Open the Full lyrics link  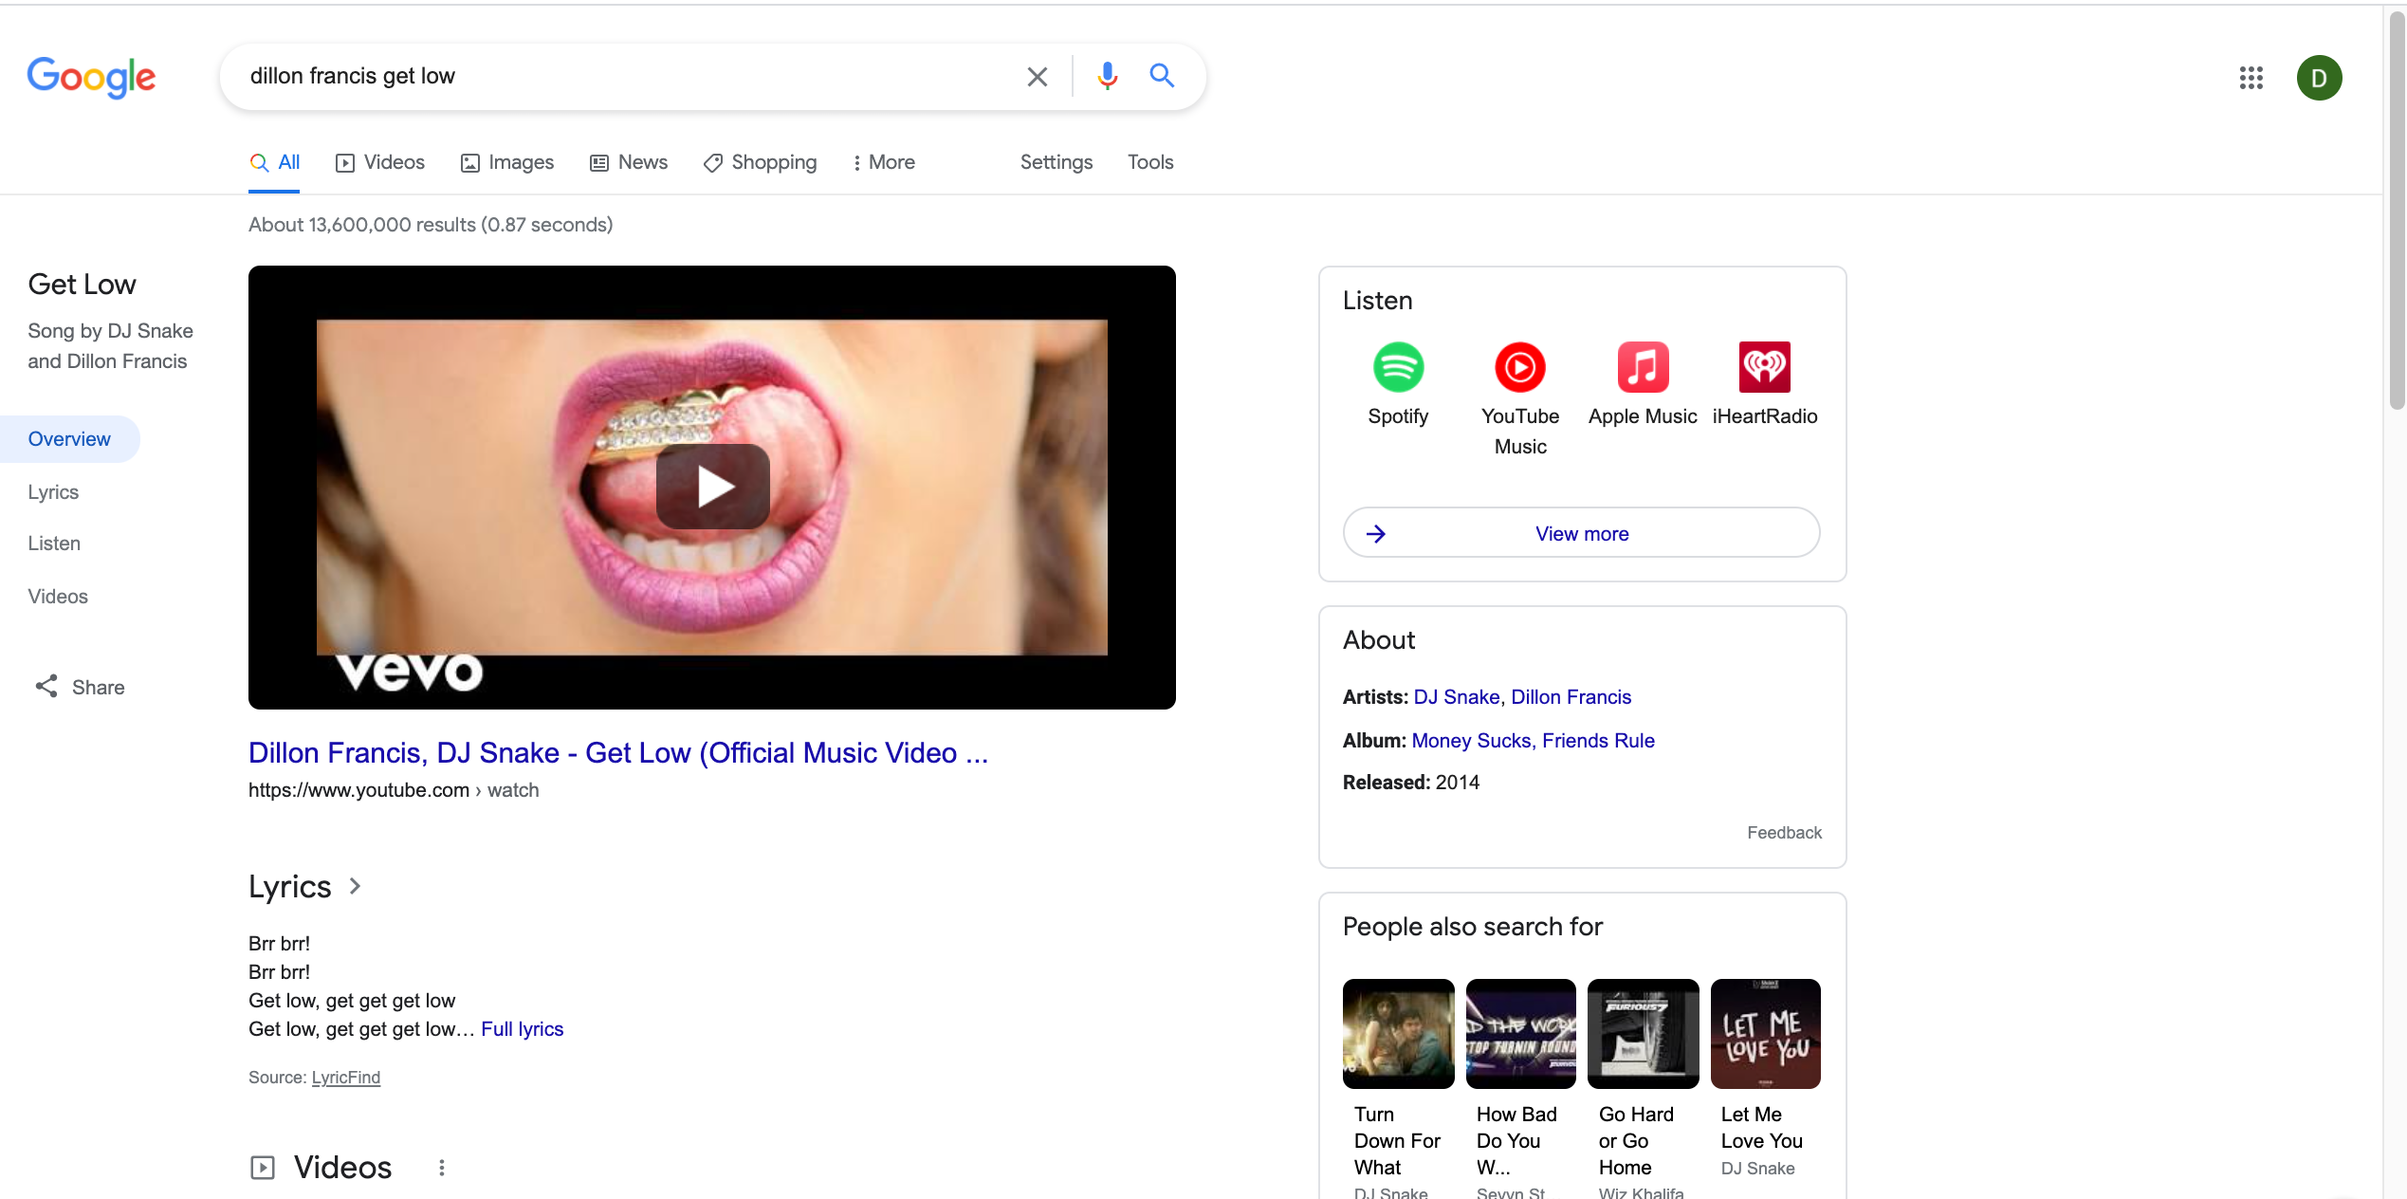pos(522,1029)
